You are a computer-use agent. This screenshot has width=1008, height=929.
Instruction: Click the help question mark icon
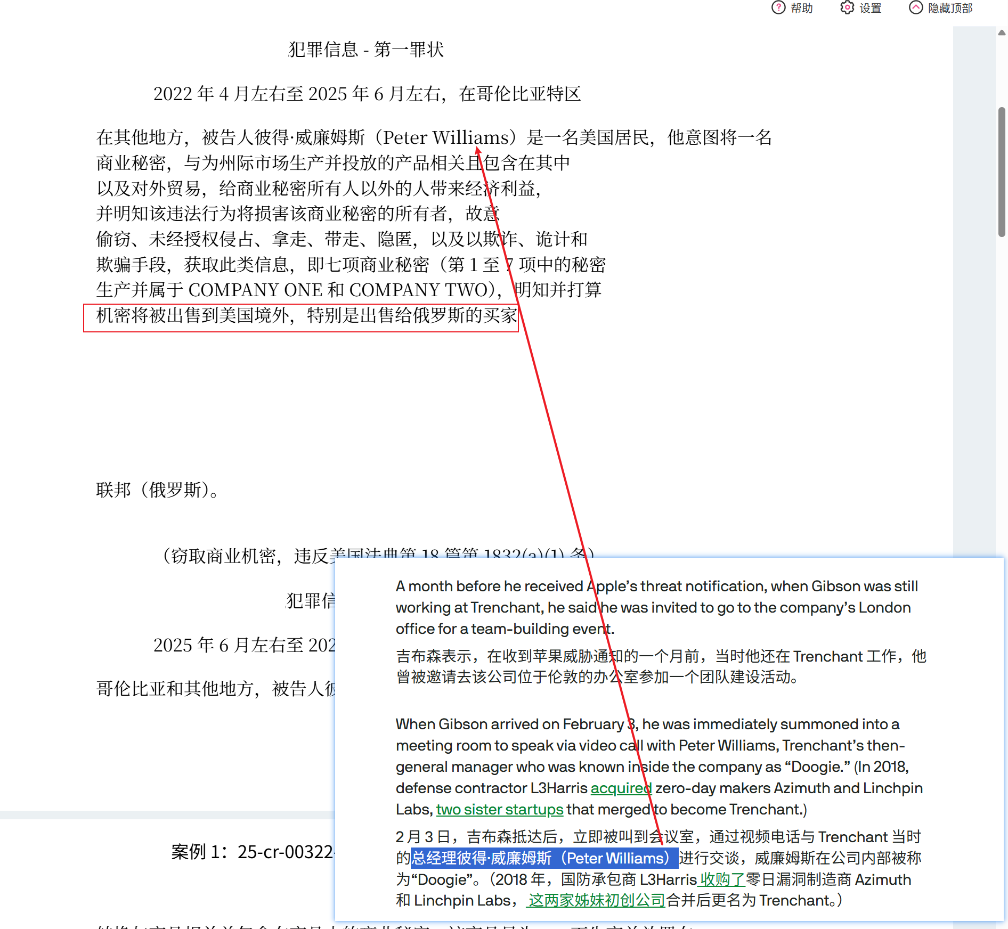coord(779,8)
